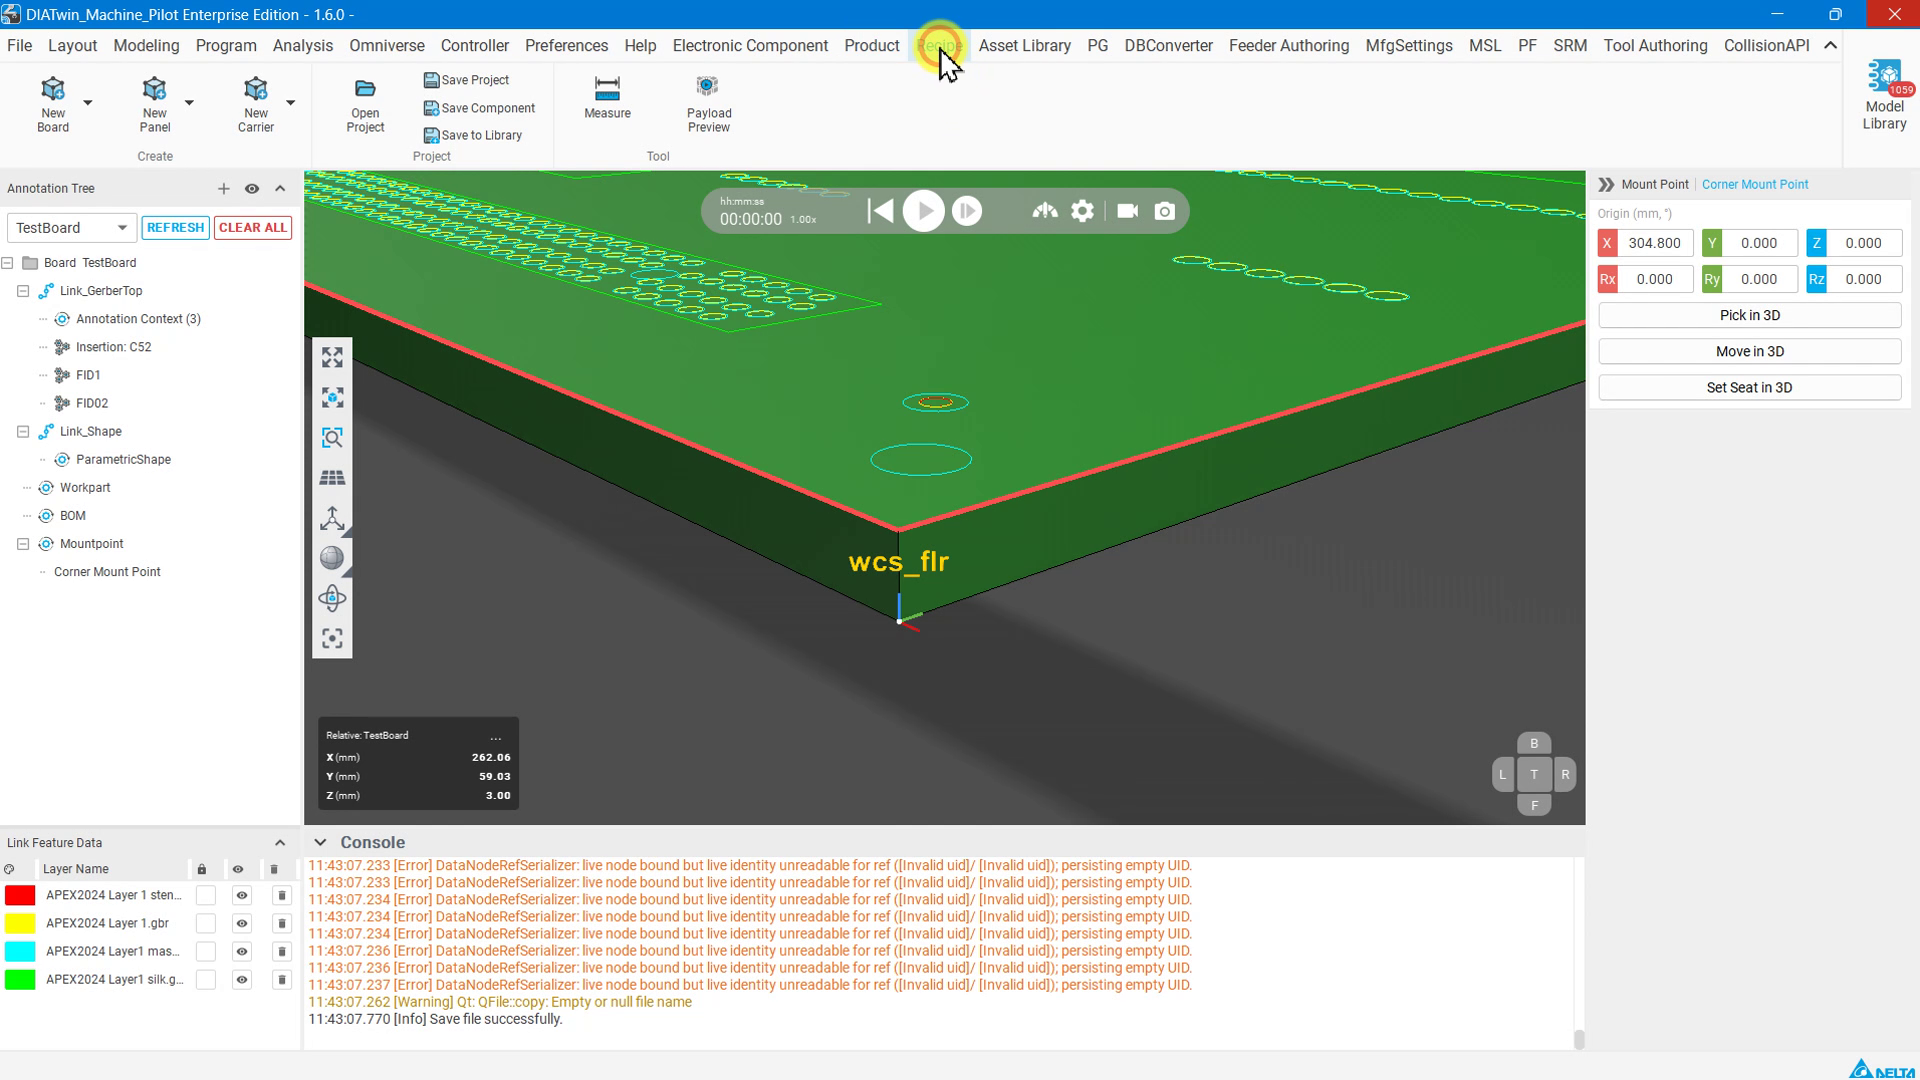Image resolution: width=1920 pixels, height=1080 pixels.
Task: Open the New Carrier dropdown arrow
Action: pos(291,103)
